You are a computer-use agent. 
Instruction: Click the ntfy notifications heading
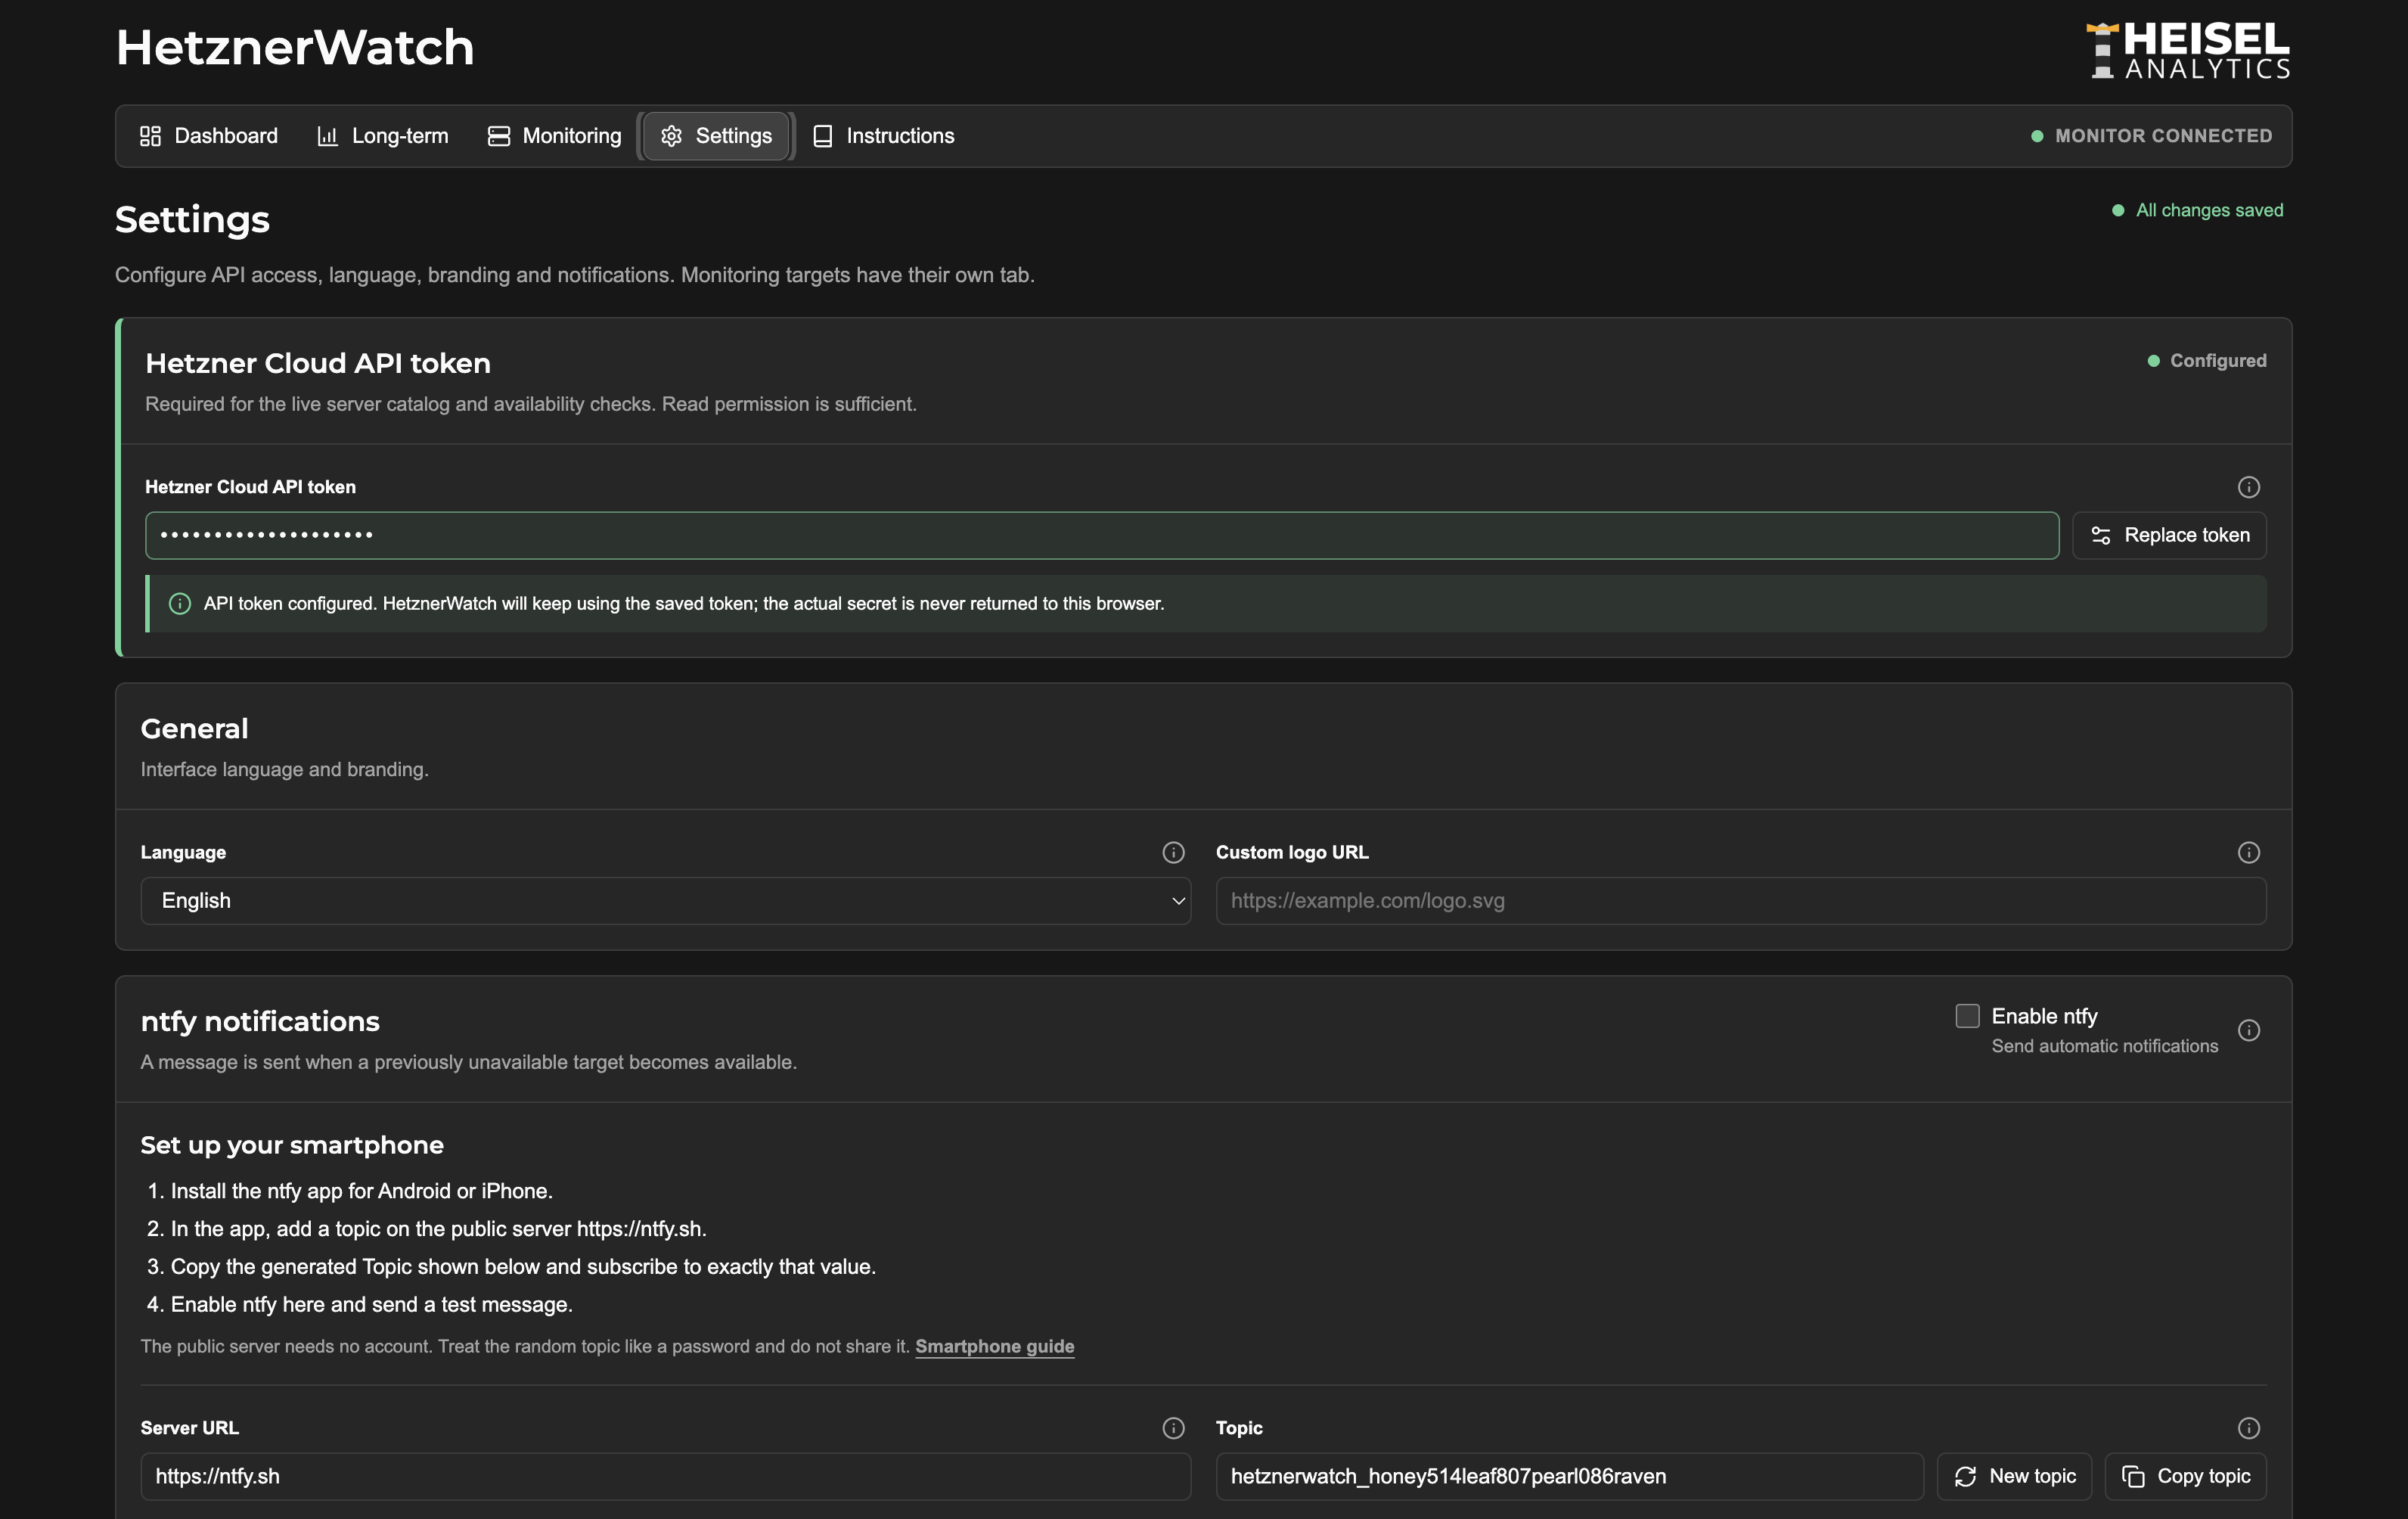click(x=260, y=1021)
